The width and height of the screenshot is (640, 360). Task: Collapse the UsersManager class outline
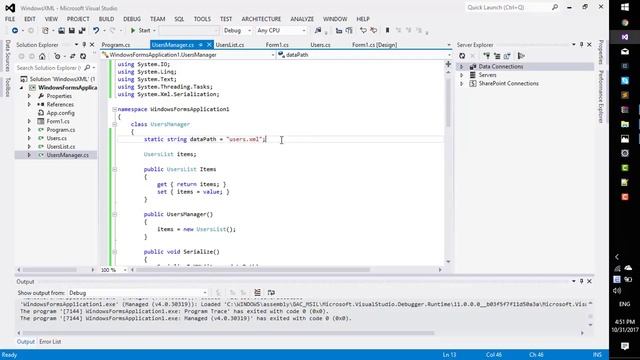pyautogui.click(x=115, y=124)
